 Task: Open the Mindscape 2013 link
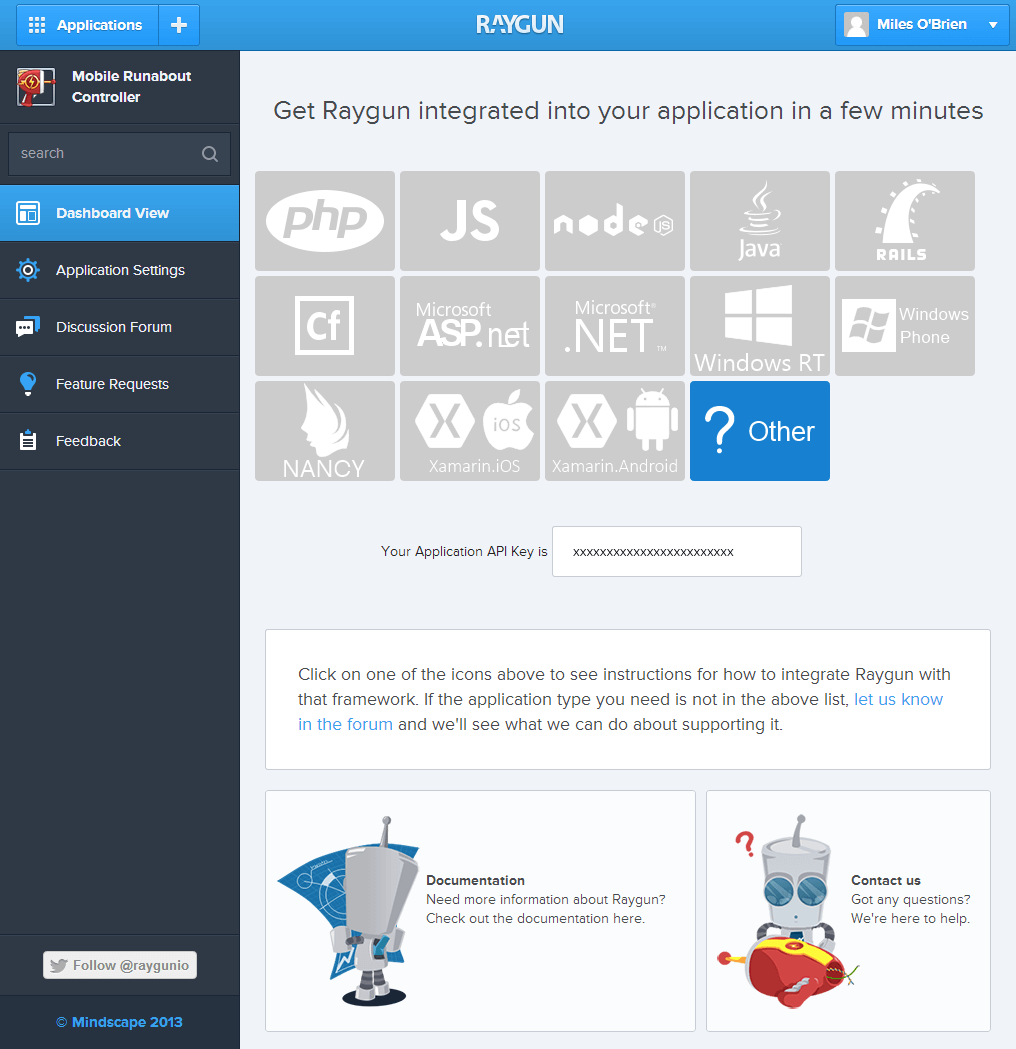pos(119,1022)
